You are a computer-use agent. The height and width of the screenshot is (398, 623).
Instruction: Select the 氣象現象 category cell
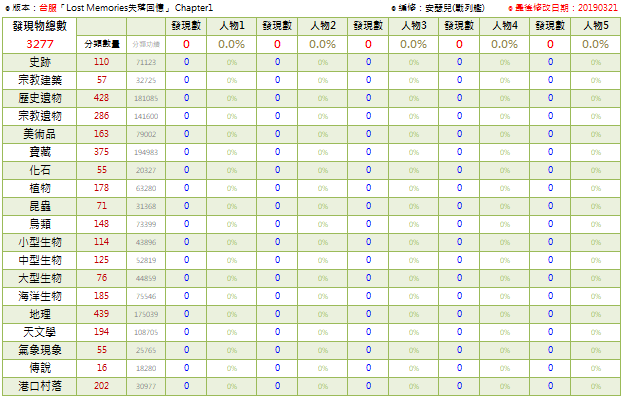coord(39,350)
